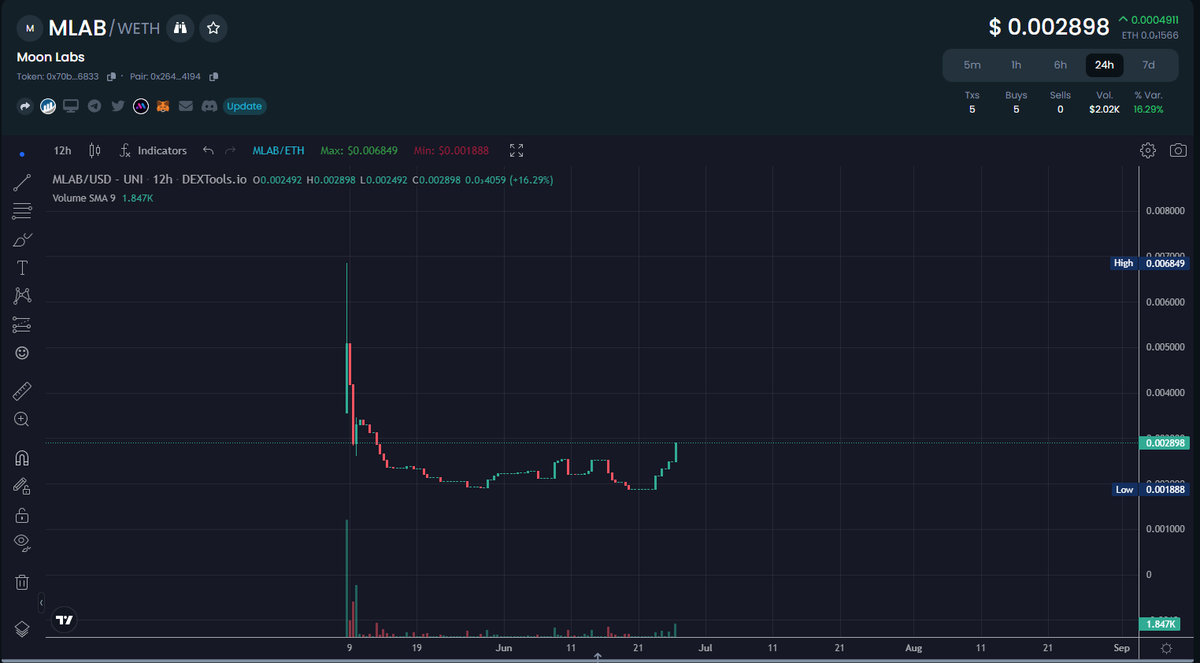
Task: Switch timeframe to 7d
Action: (x=1148, y=64)
